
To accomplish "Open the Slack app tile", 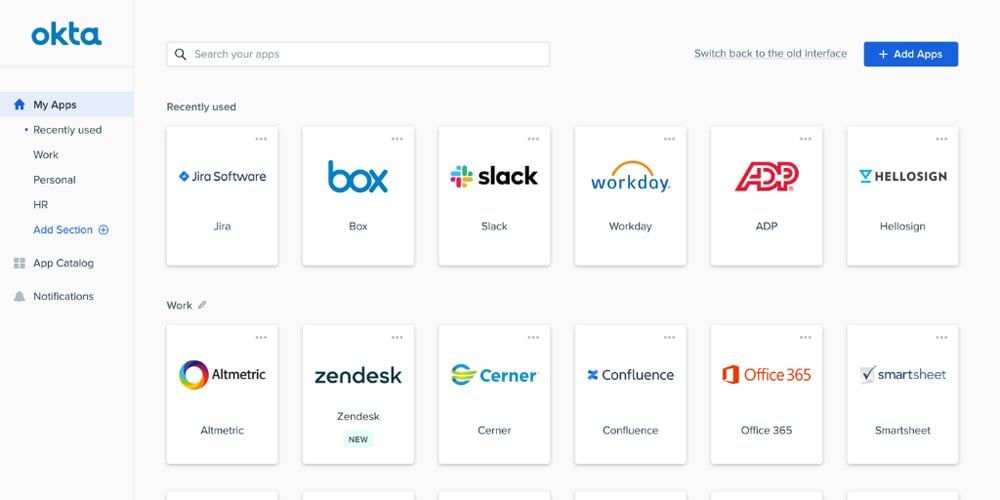I will coord(494,195).
